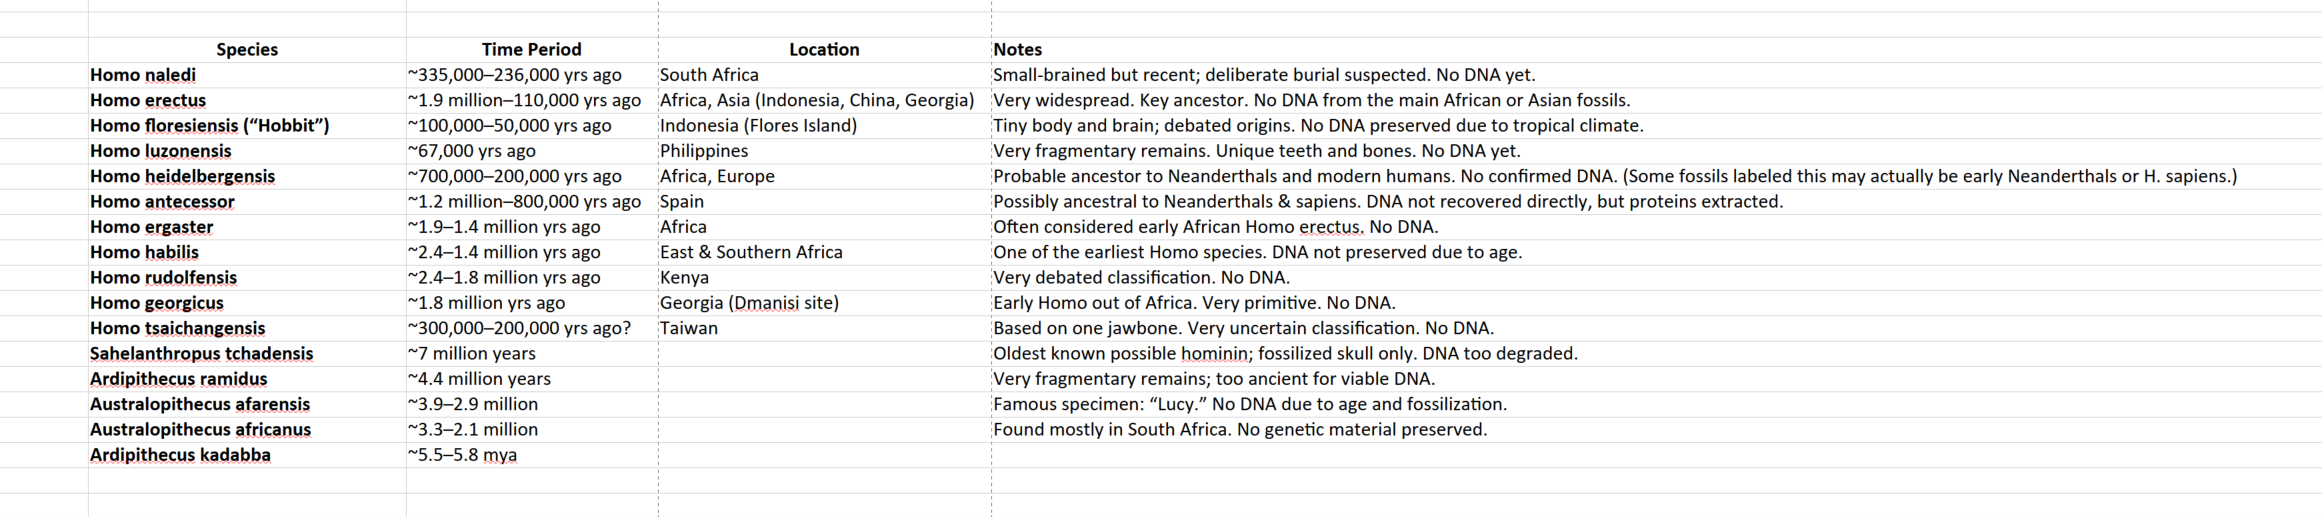The image size is (2322, 517).
Task: Select the Homo ergaster cell
Action: pos(247,227)
